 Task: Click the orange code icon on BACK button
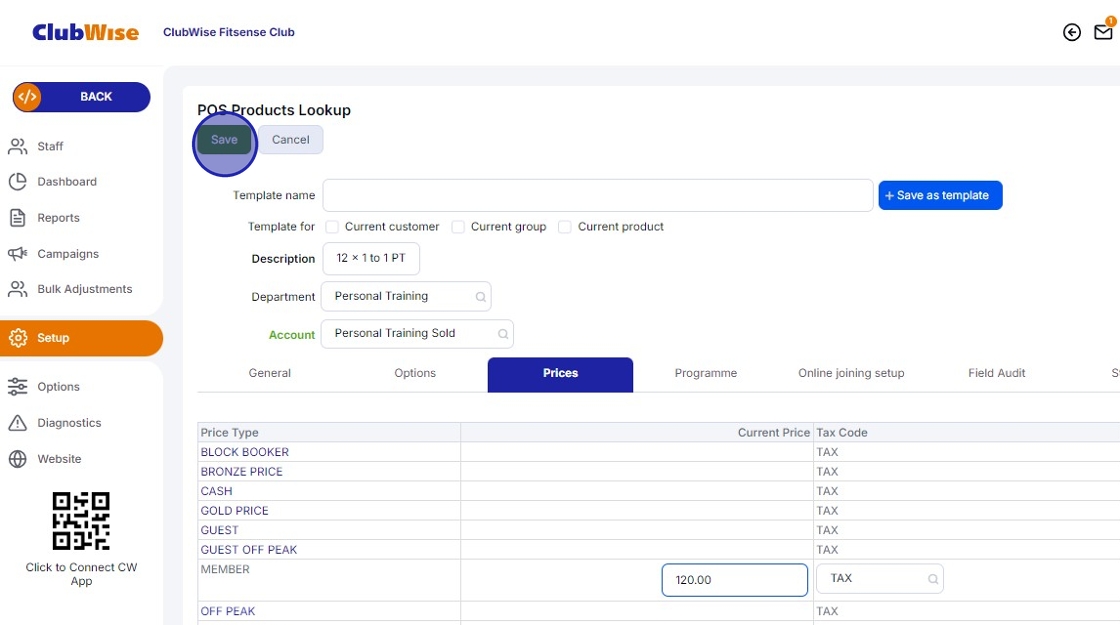coord(27,97)
